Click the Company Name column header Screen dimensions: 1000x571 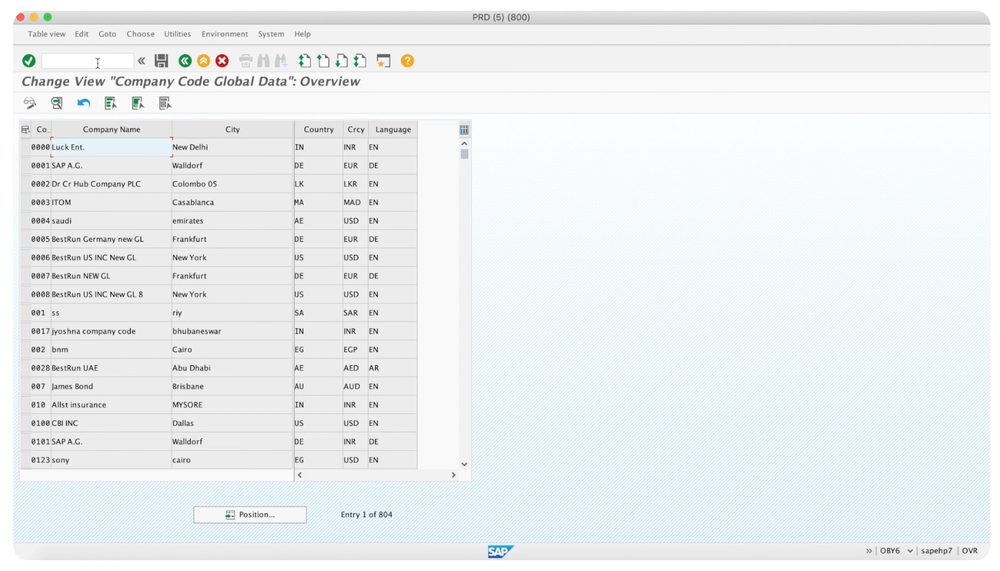pyautogui.click(x=111, y=130)
